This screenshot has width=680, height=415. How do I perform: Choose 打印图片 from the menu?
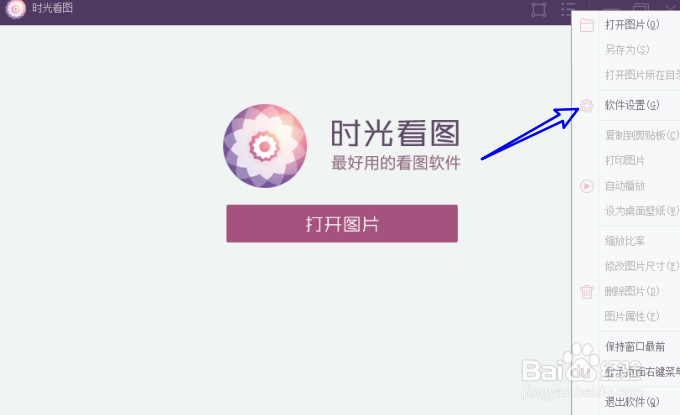point(625,160)
